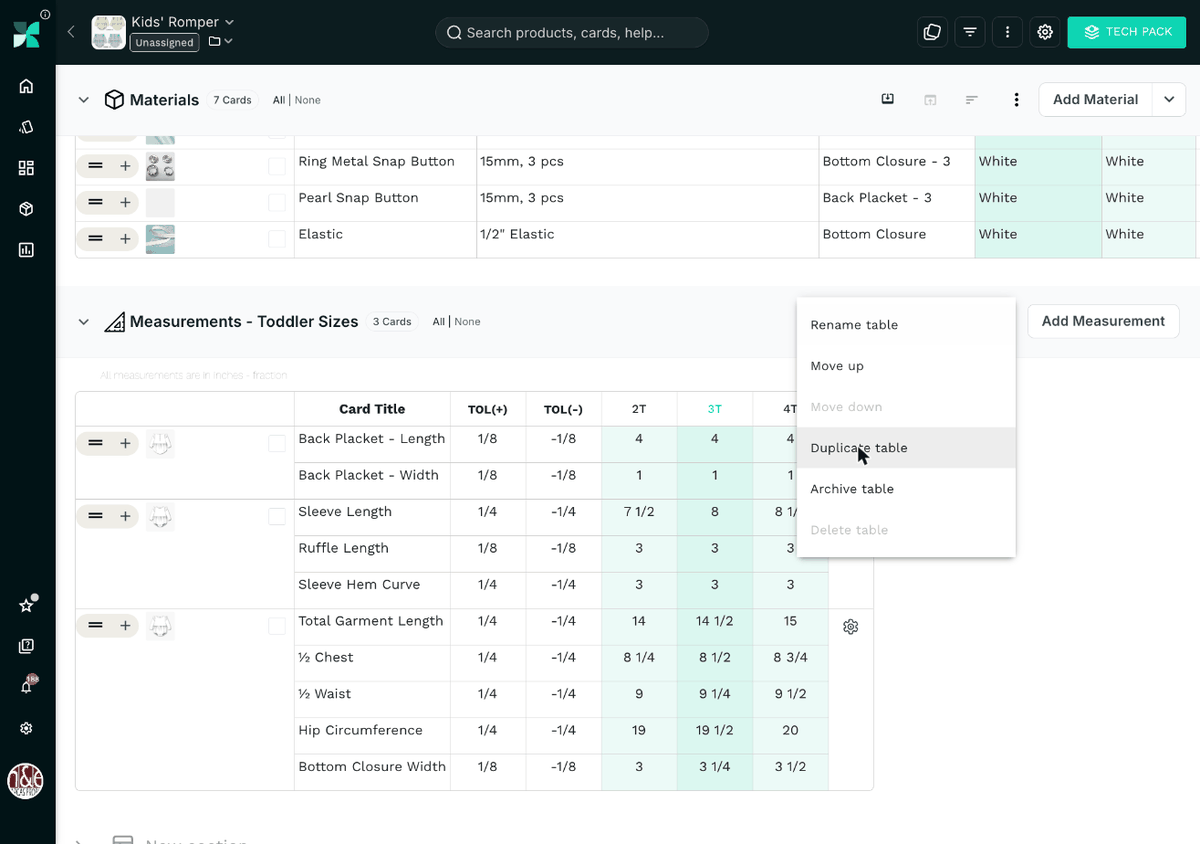Image resolution: width=1200 pixels, height=844 pixels.
Task: Click the import icon in Materials toolbar
Action: coord(887,99)
